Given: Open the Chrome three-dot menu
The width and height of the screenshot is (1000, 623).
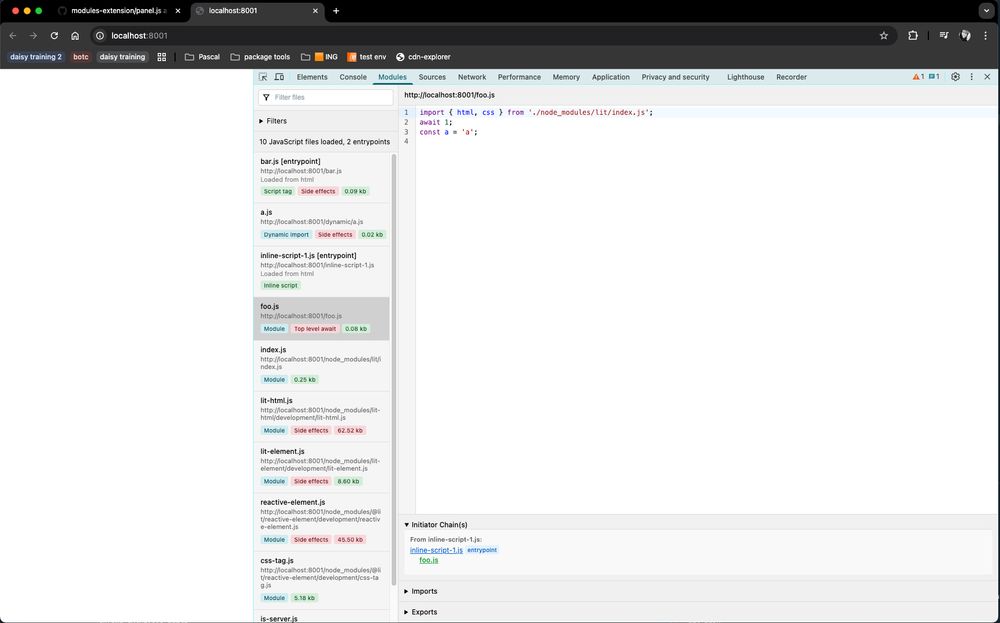Looking at the screenshot, I should tap(985, 36).
